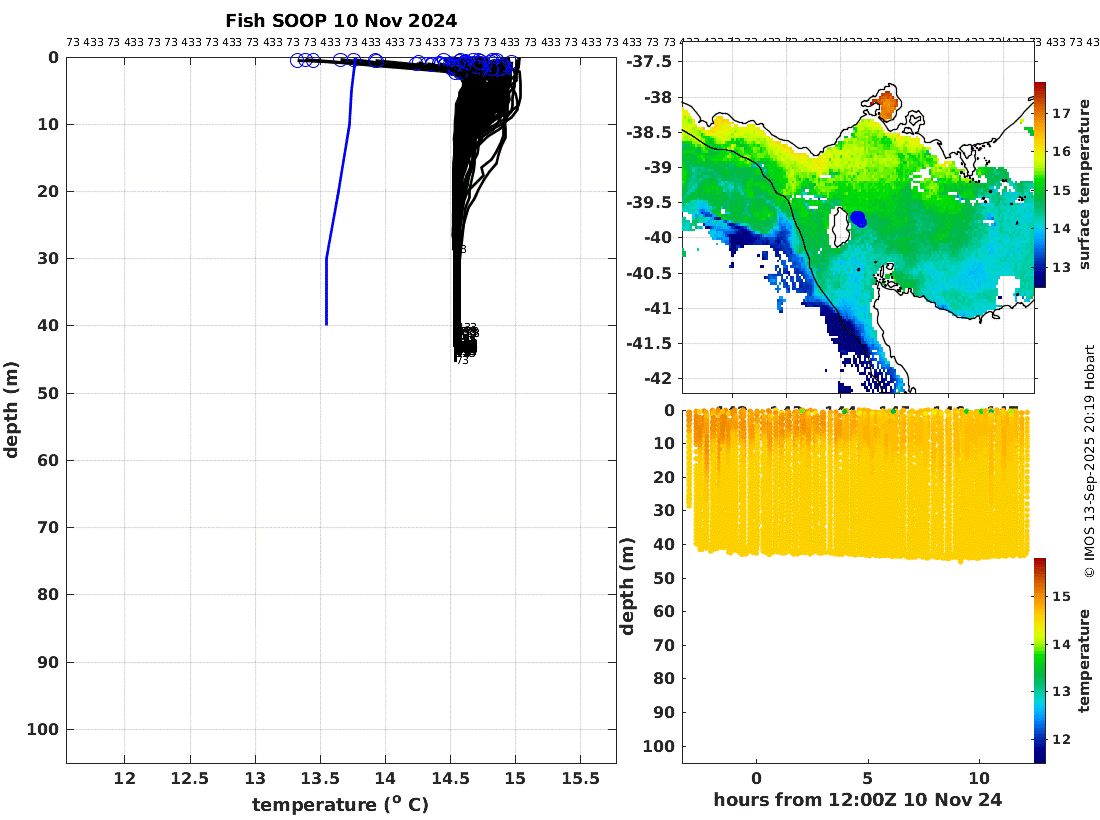The image size is (1100, 820).
Task: Click the 0 tick on the hours axis
Action: (x=756, y=779)
